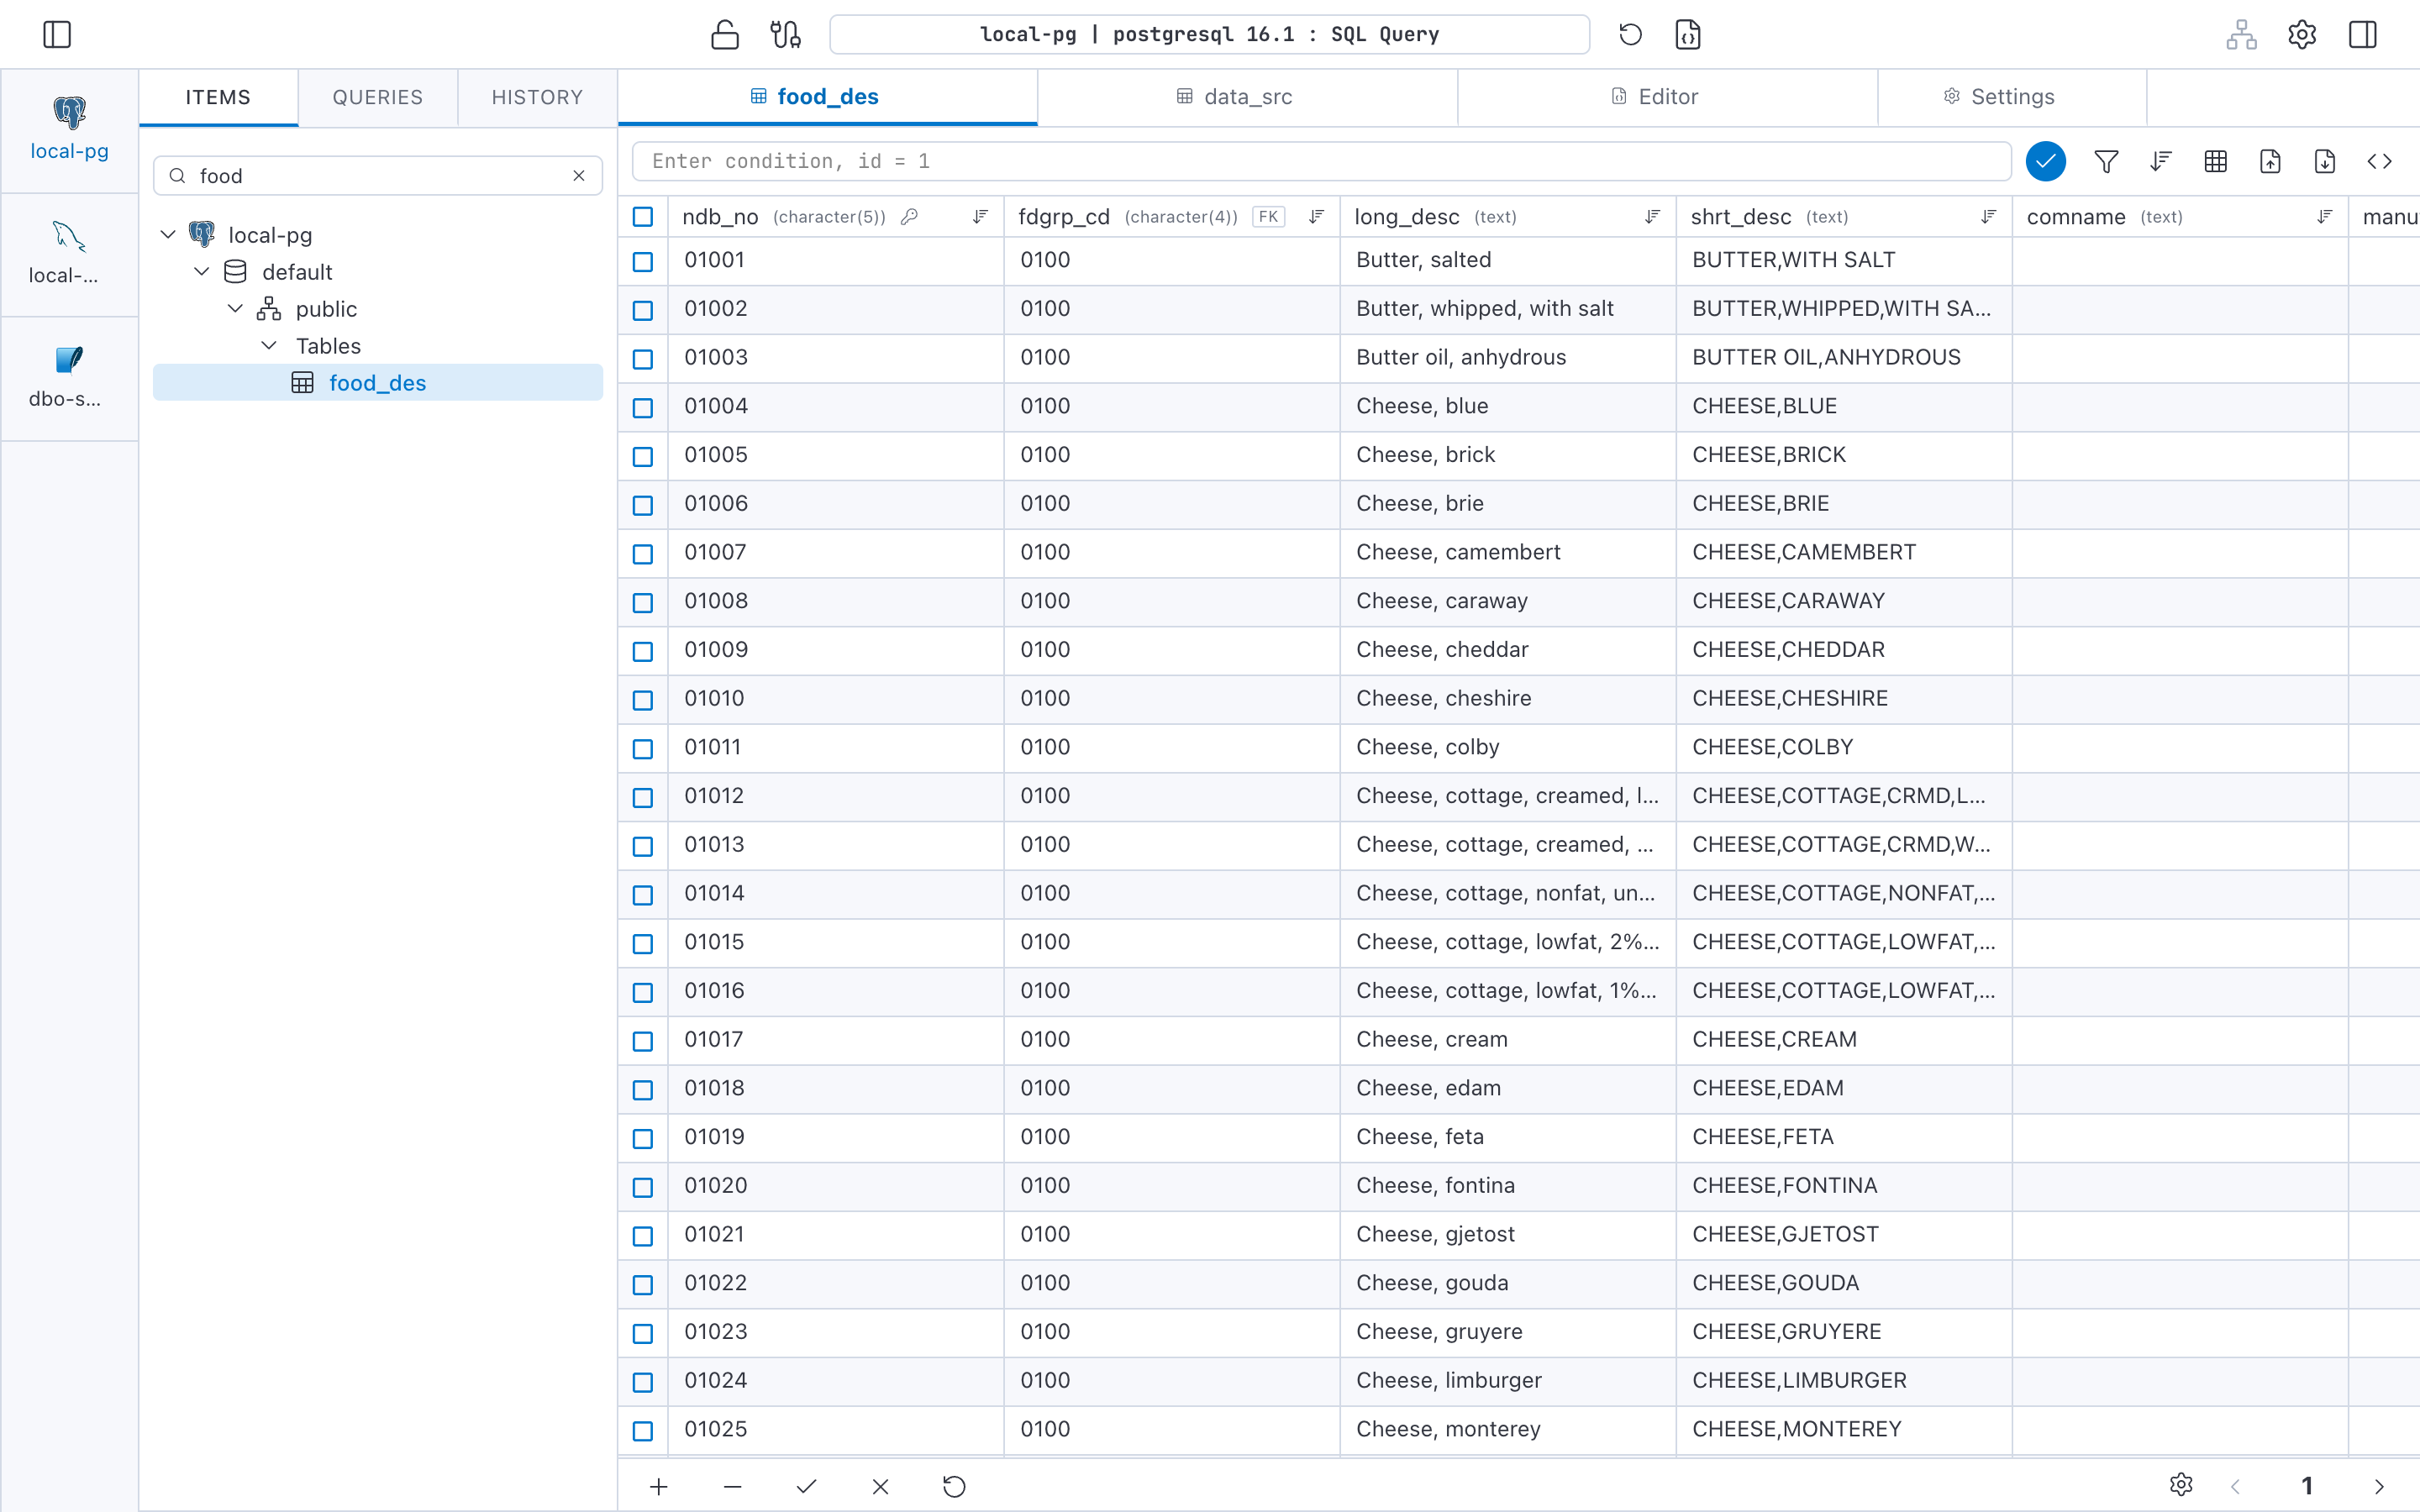Open the data_src tab
This screenshot has height=1512, width=2420.
click(x=1247, y=98)
